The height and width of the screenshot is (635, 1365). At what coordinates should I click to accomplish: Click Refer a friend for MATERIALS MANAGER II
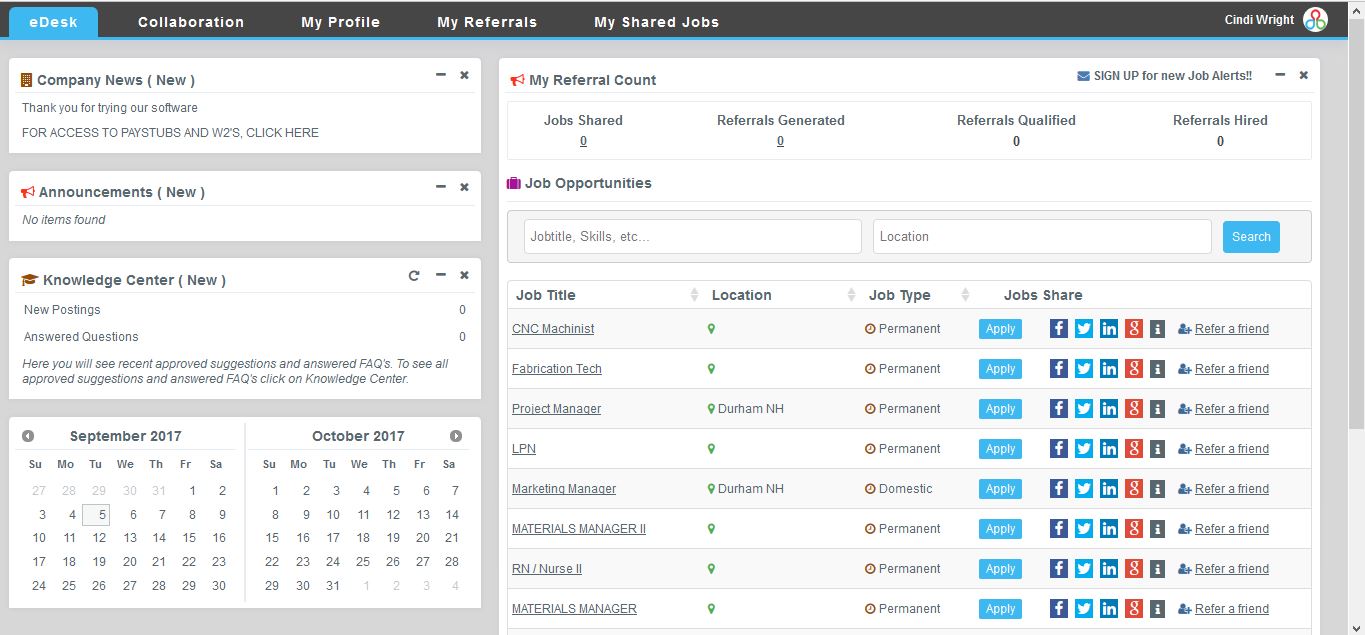(1231, 529)
